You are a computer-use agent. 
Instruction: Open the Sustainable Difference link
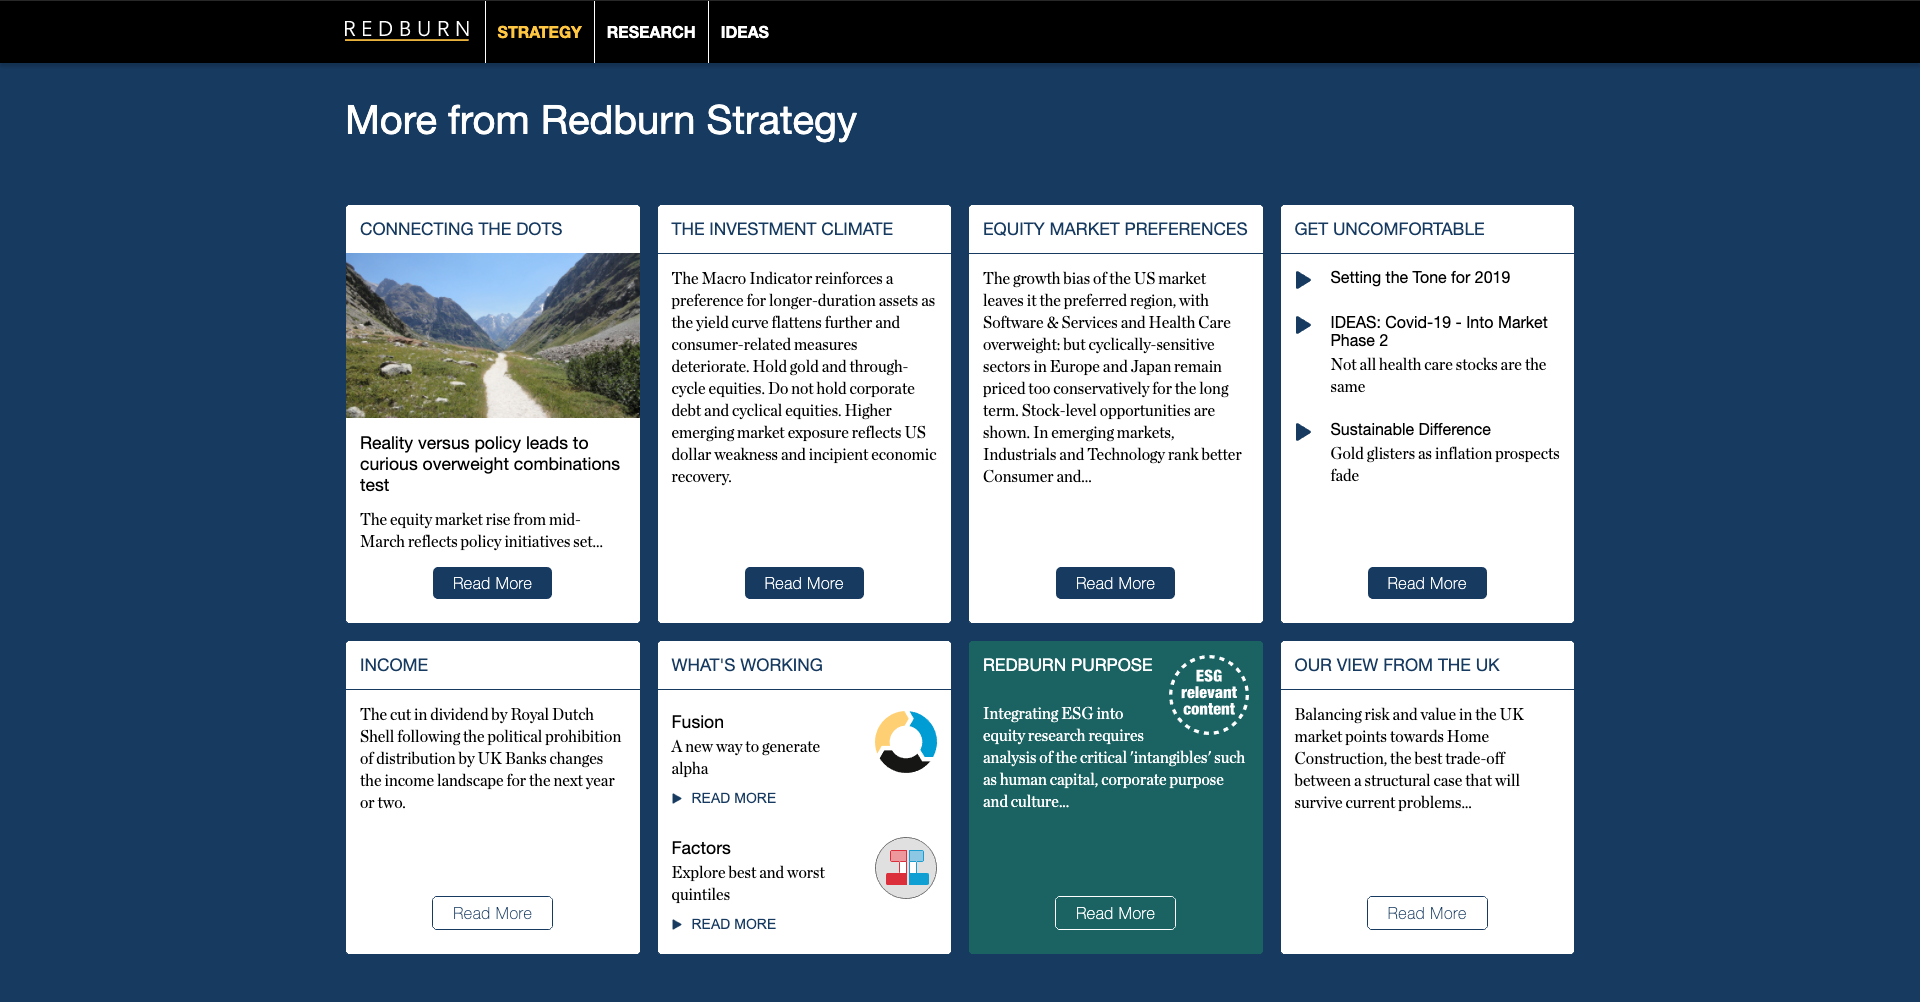tap(1410, 429)
